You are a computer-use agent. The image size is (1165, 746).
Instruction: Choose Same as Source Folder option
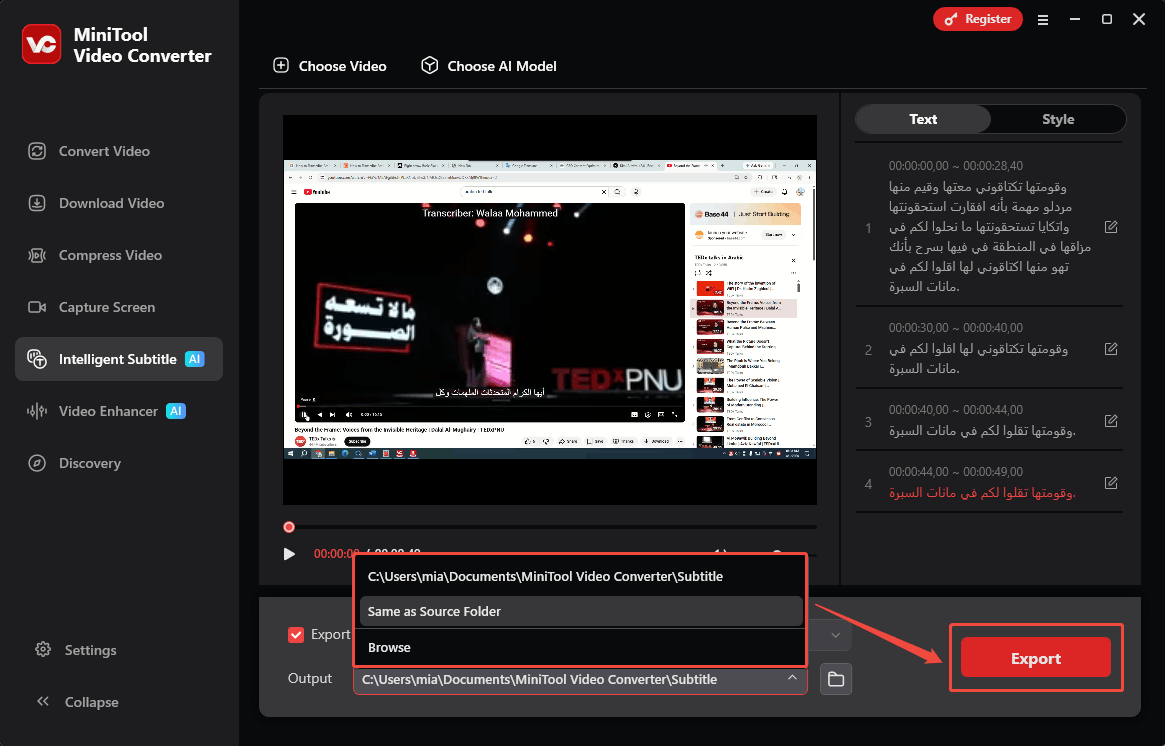580,612
